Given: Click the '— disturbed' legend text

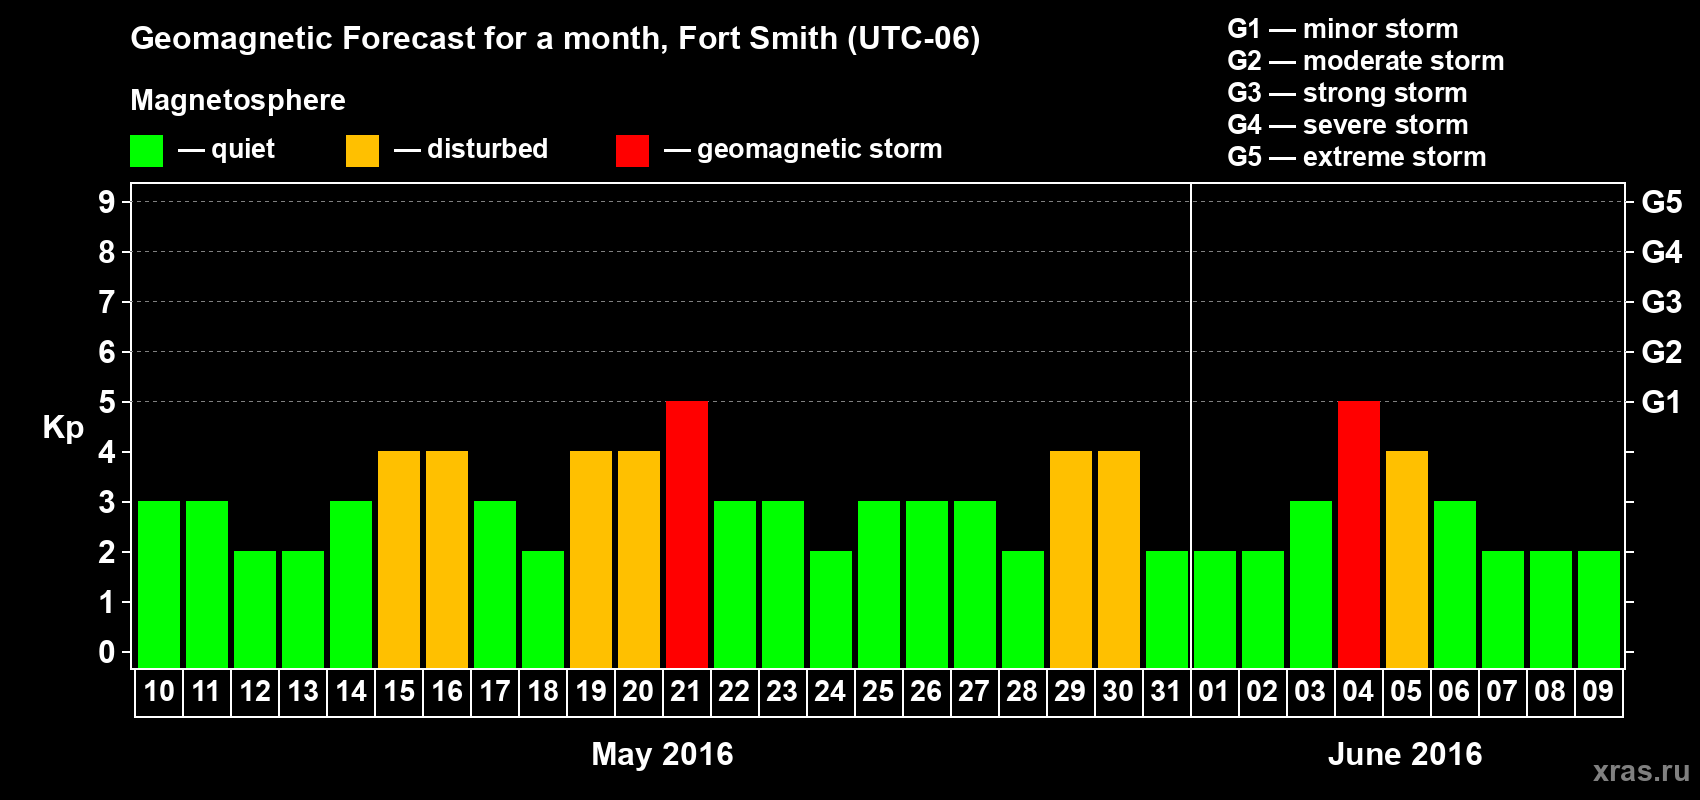Looking at the screenshot, I should tap(471, 149).
